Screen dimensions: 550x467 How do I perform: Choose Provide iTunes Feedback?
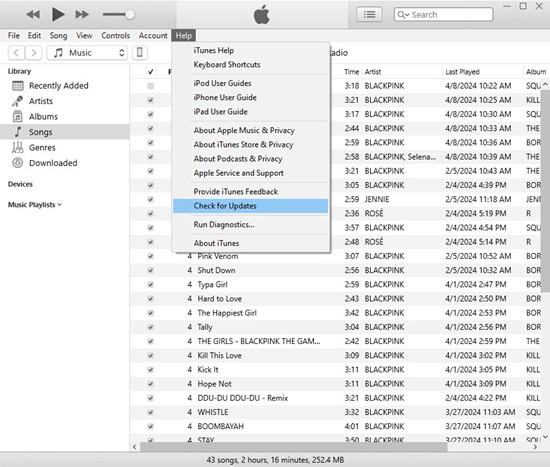250,192
